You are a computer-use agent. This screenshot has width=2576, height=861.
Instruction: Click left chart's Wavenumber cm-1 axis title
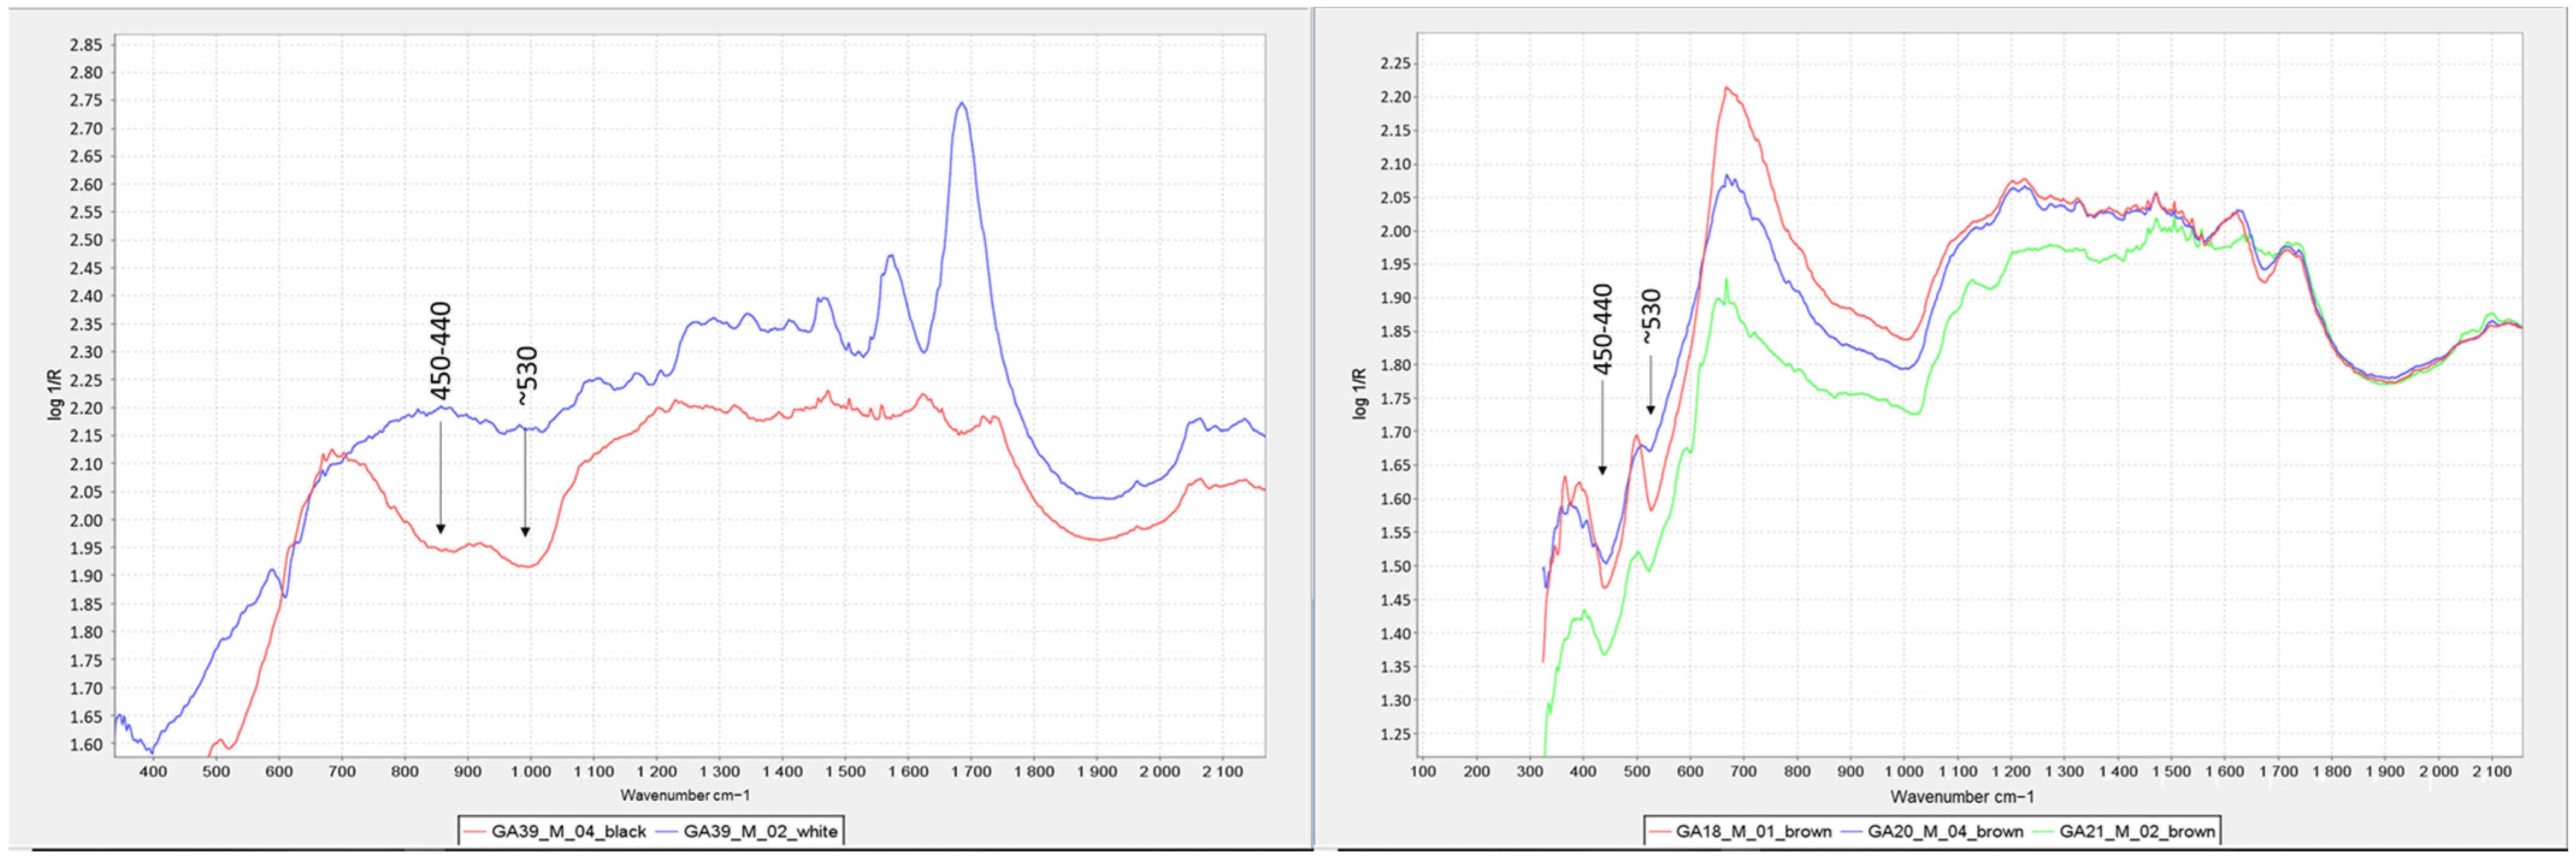tap(684, 795)
